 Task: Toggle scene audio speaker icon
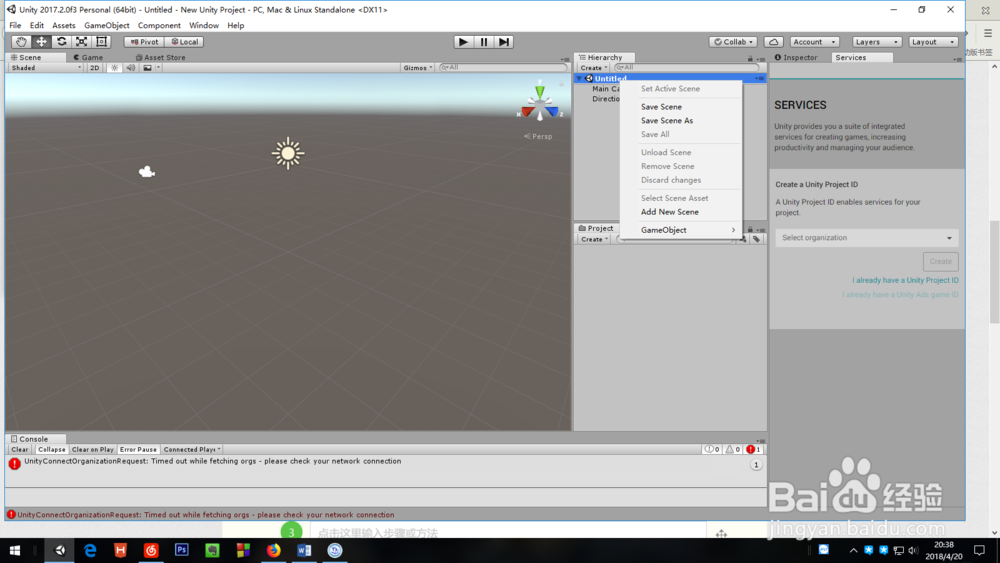(x=131, y=68)
